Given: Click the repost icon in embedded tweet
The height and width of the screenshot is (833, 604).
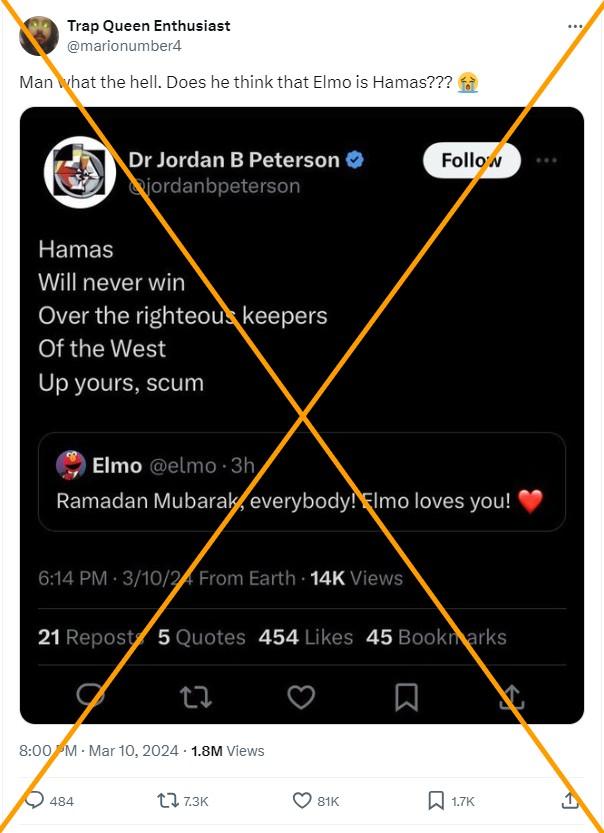Looking at the screenshot, I should pyautogui.click(x=196, y=696).
